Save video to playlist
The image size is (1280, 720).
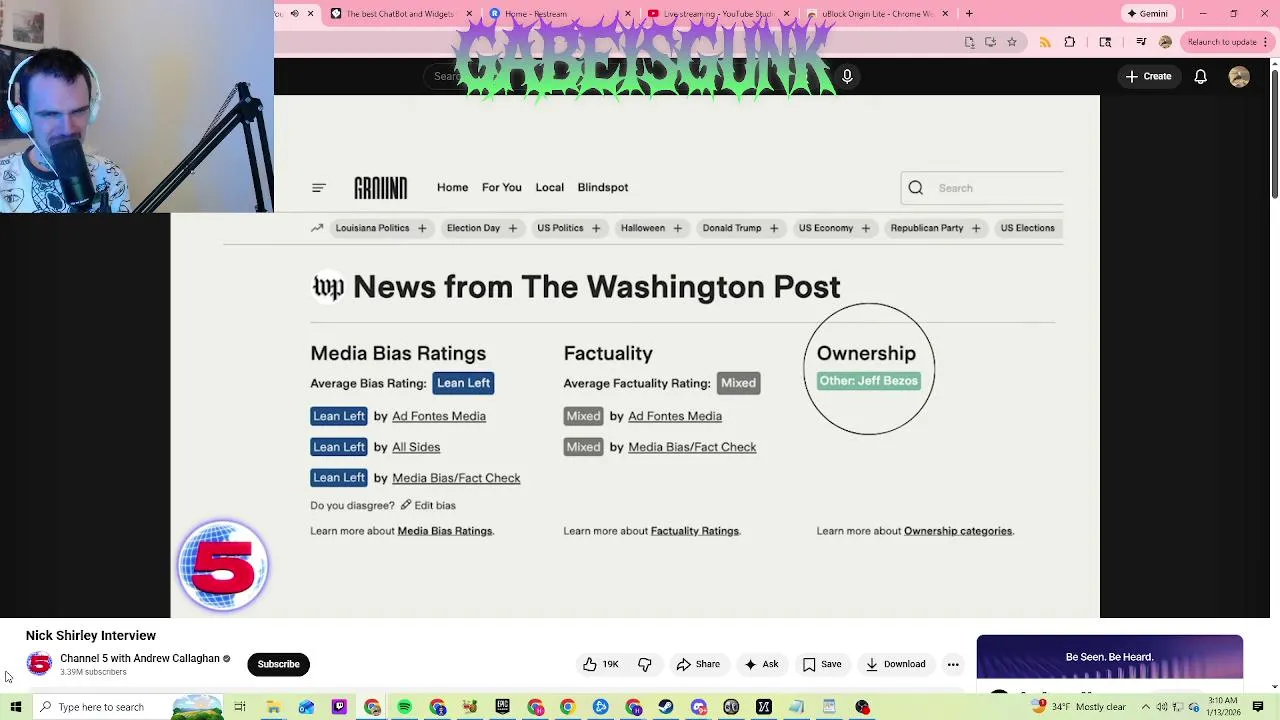pyautogui.click(x=822, y=664)
